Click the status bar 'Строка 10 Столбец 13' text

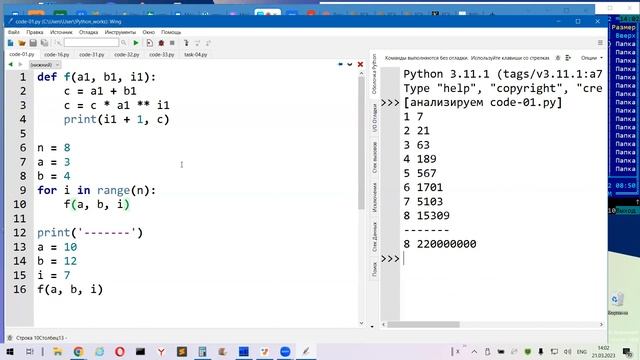click(x=40, y=338)
